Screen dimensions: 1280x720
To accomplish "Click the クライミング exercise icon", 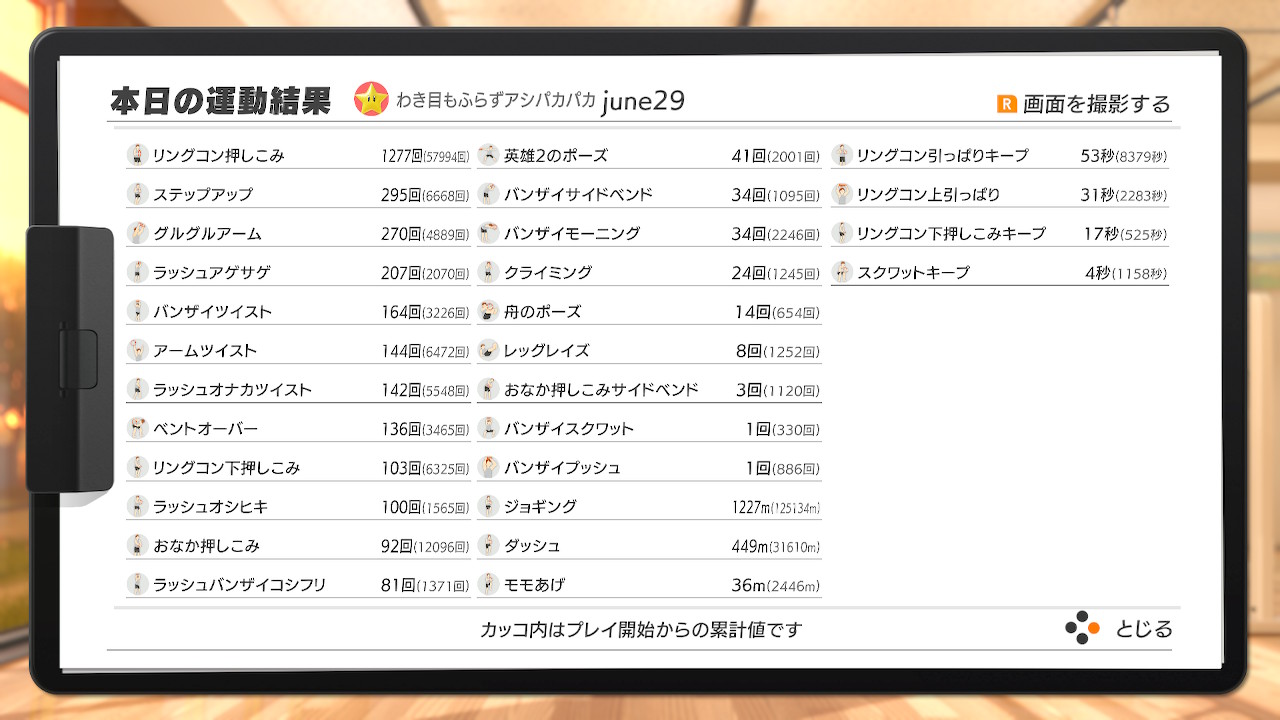I will pyautogui.click(x=488, y=272).
